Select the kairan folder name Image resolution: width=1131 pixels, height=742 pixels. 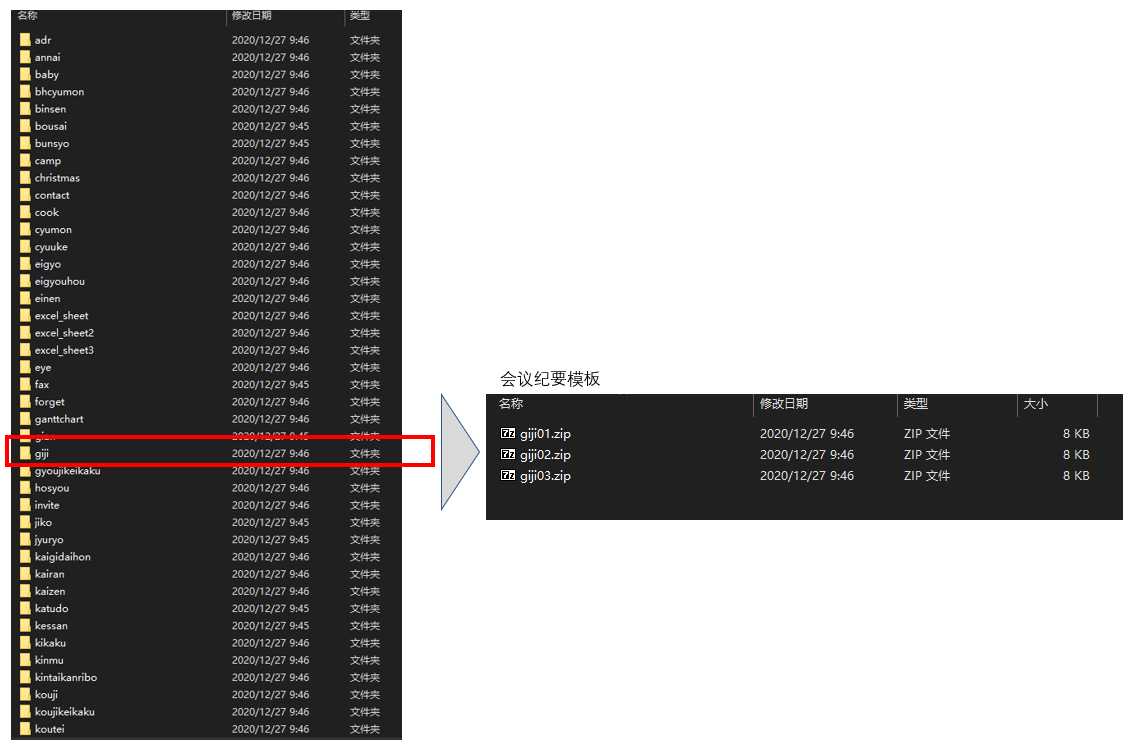point(50,575)
